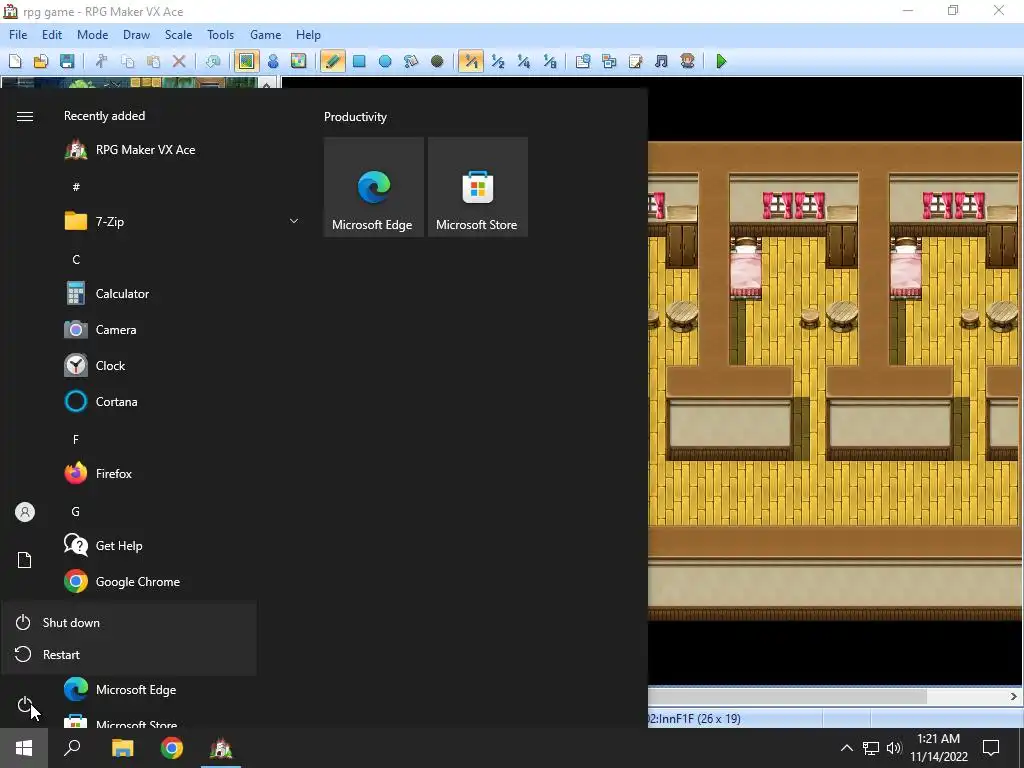1024x768 pixels.
Task: Expand the Start menu hamburger
Action: 25,116
